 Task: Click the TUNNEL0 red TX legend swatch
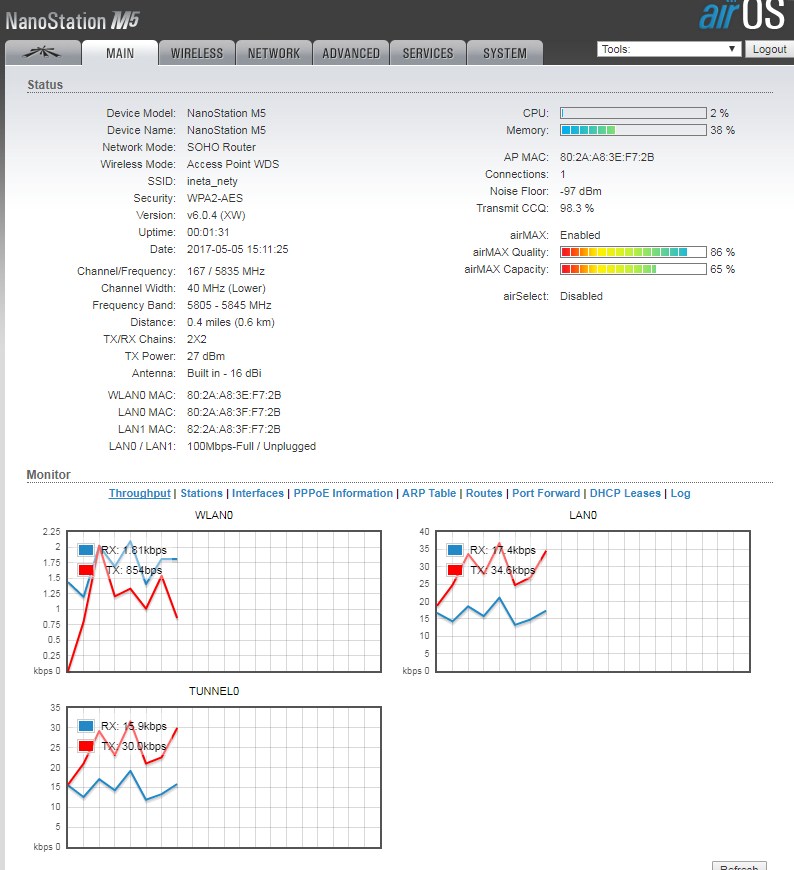coord(86,746)
